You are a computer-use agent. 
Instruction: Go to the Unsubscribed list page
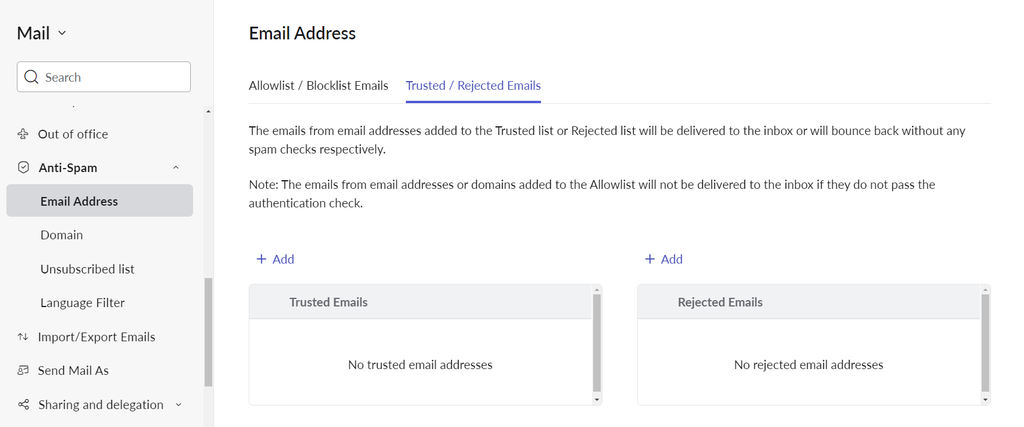(87, 269)
